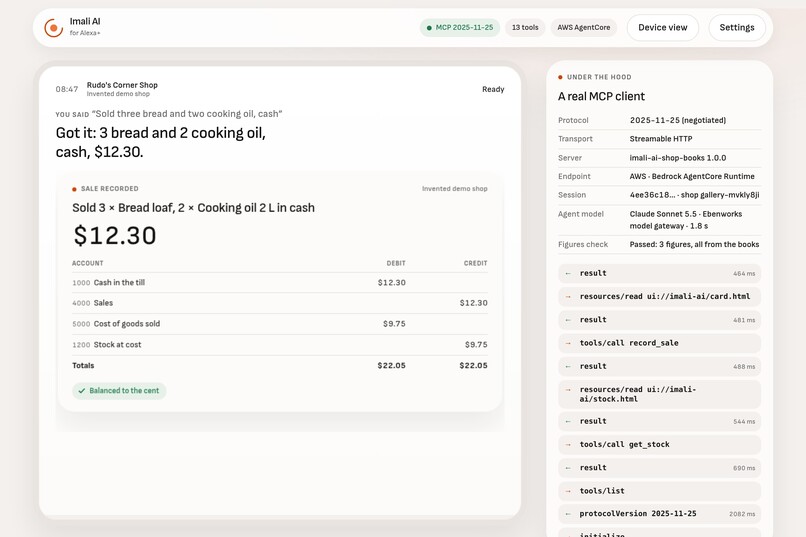Image resolution: width=806 pixels, height=537 pixels.
Task: Select the result entry showing 464 ms
Action: [x=660, y=273]
